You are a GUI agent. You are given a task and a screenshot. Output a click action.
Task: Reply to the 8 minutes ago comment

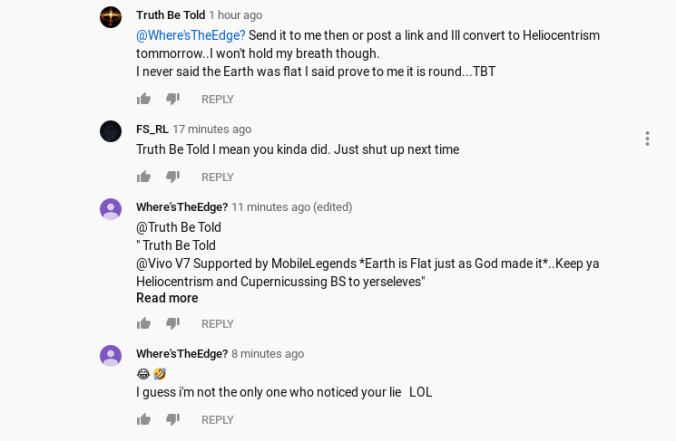click(x=217, y=420)
